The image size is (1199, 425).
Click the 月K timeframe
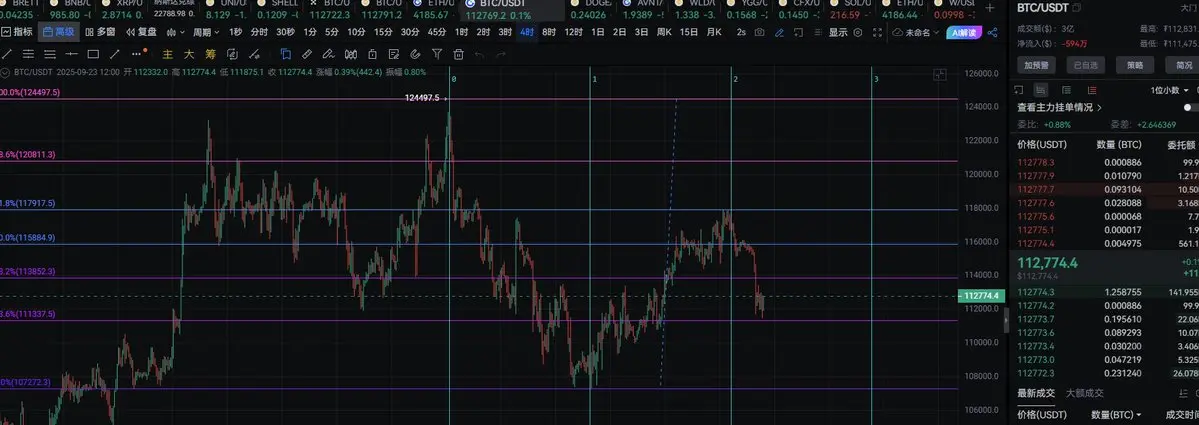coord(713,32)
